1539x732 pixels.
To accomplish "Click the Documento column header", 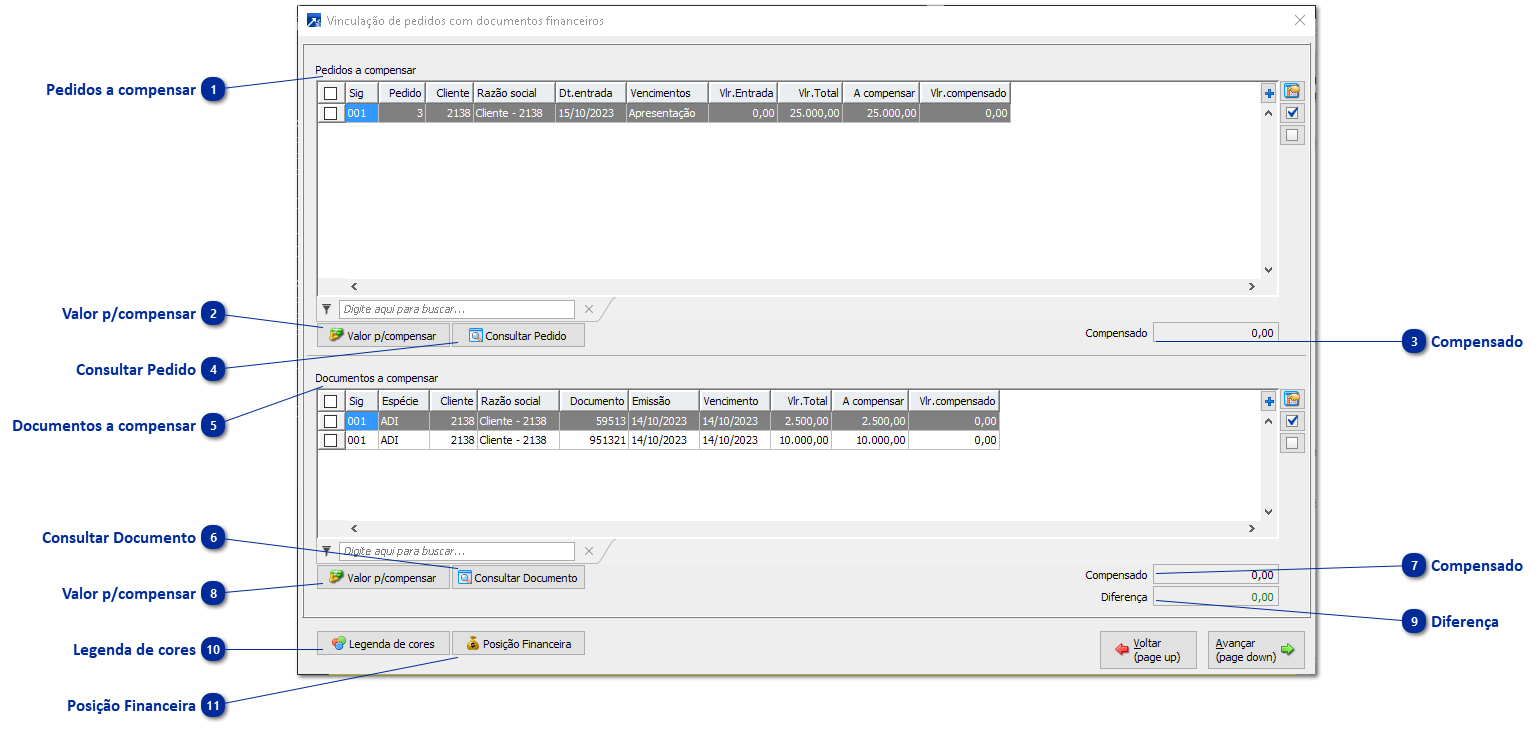I will [594, 401].
